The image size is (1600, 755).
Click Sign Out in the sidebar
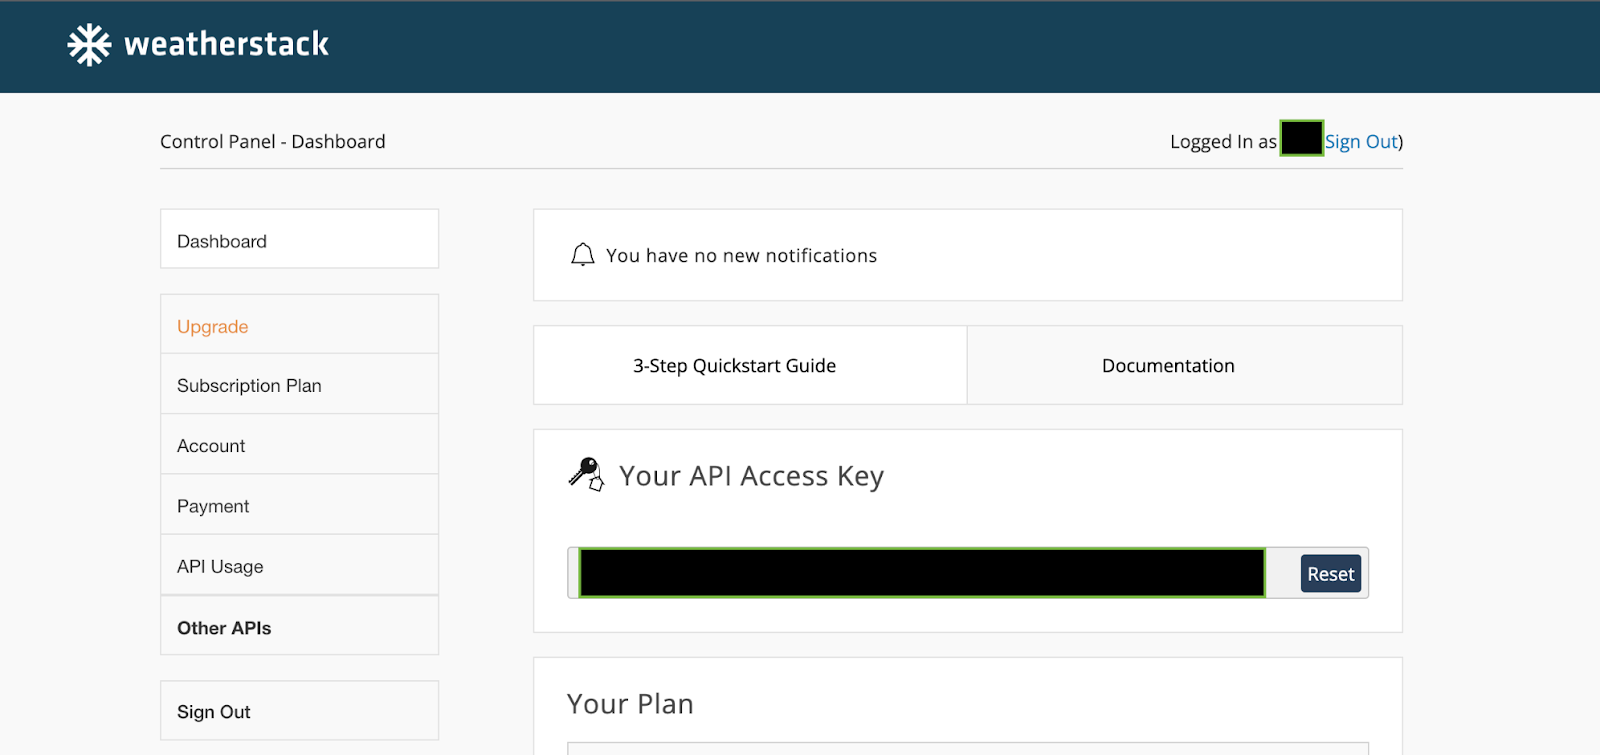click(299, 711)
